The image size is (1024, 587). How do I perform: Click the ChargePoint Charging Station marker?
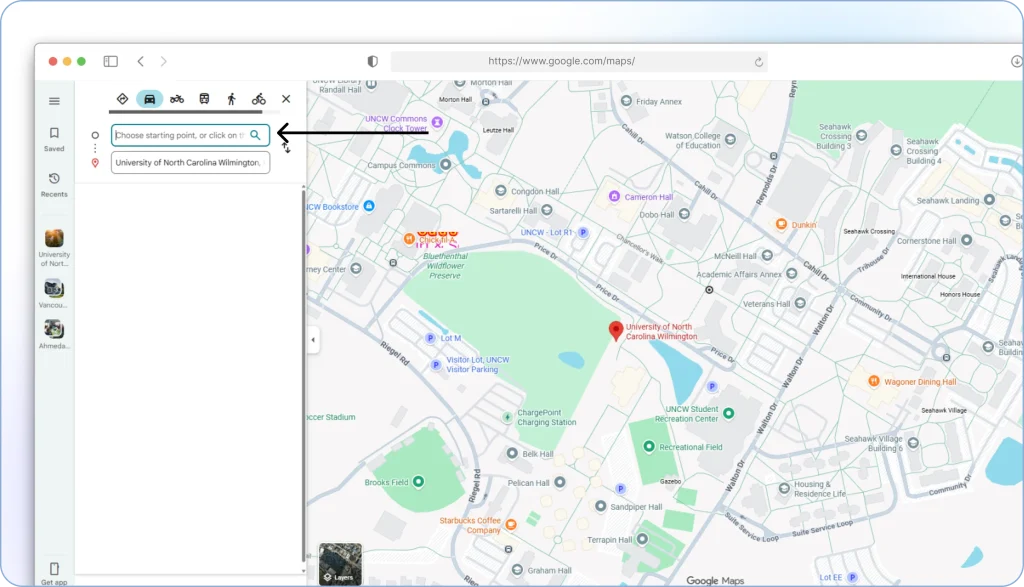507,417
